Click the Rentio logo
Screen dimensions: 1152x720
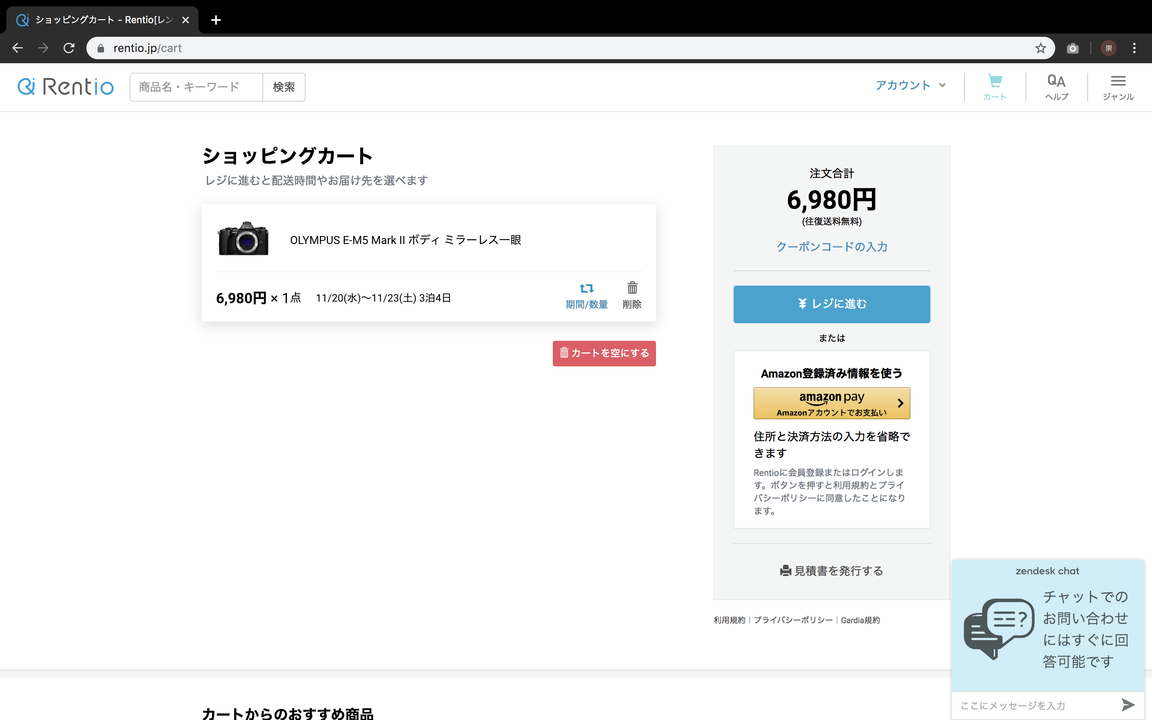tap(66, 87)
